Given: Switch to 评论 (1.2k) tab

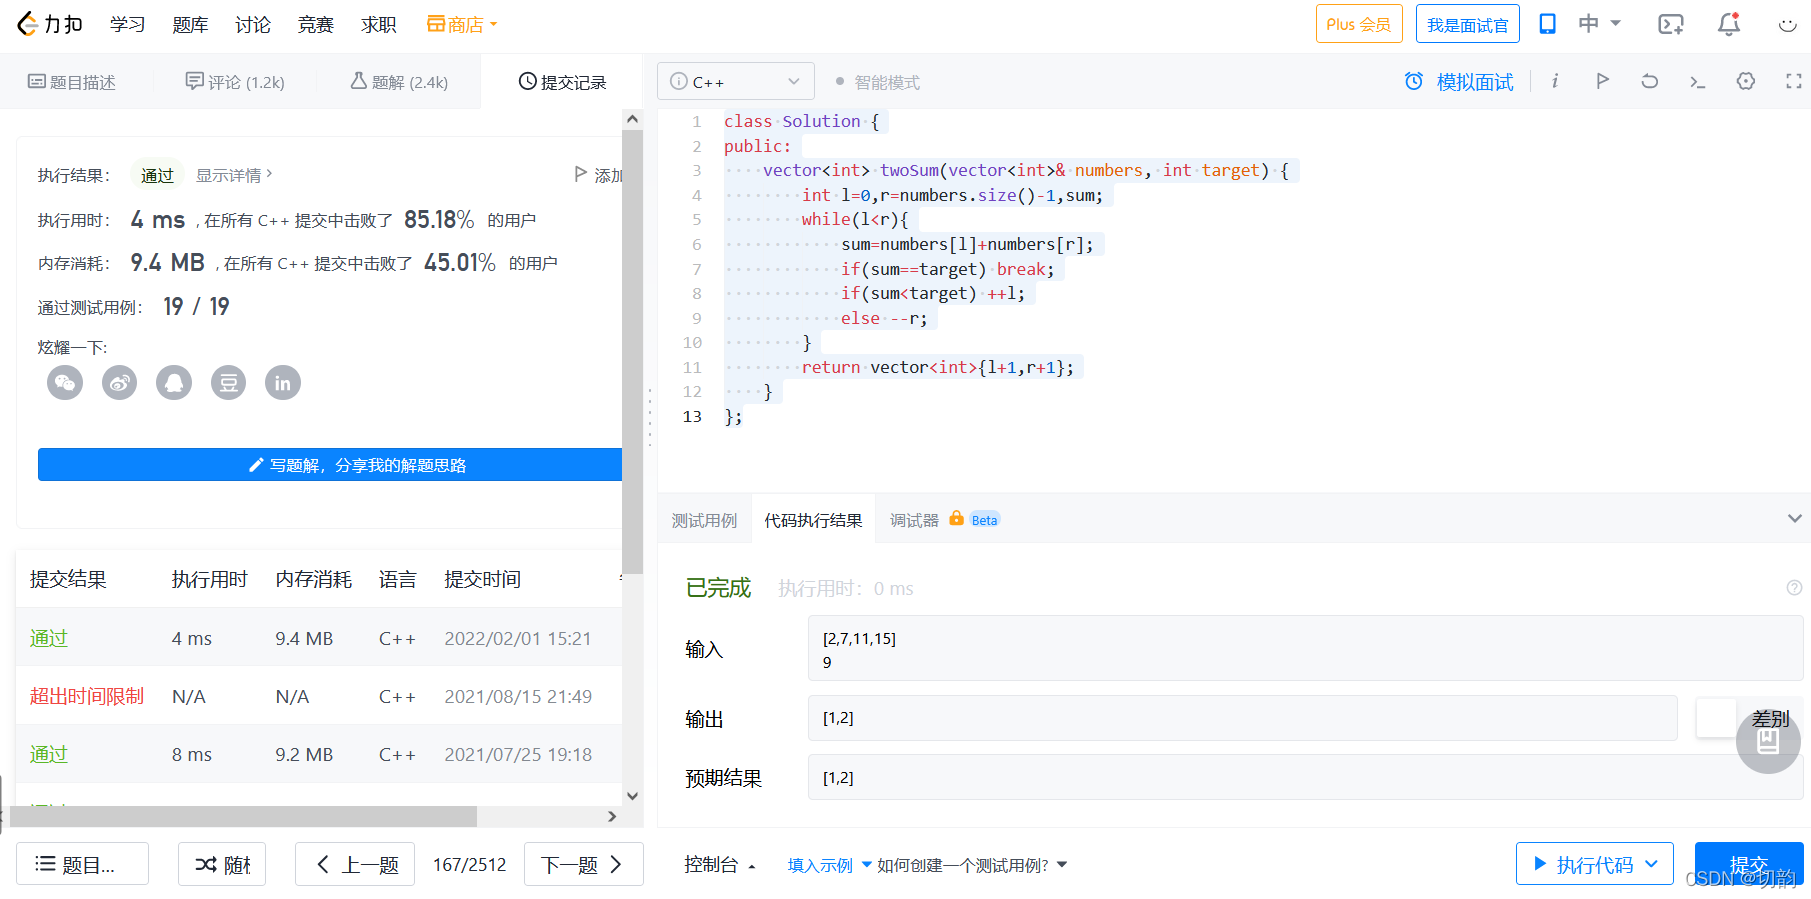Looking at the screenshot, I should tap(235, 82).
